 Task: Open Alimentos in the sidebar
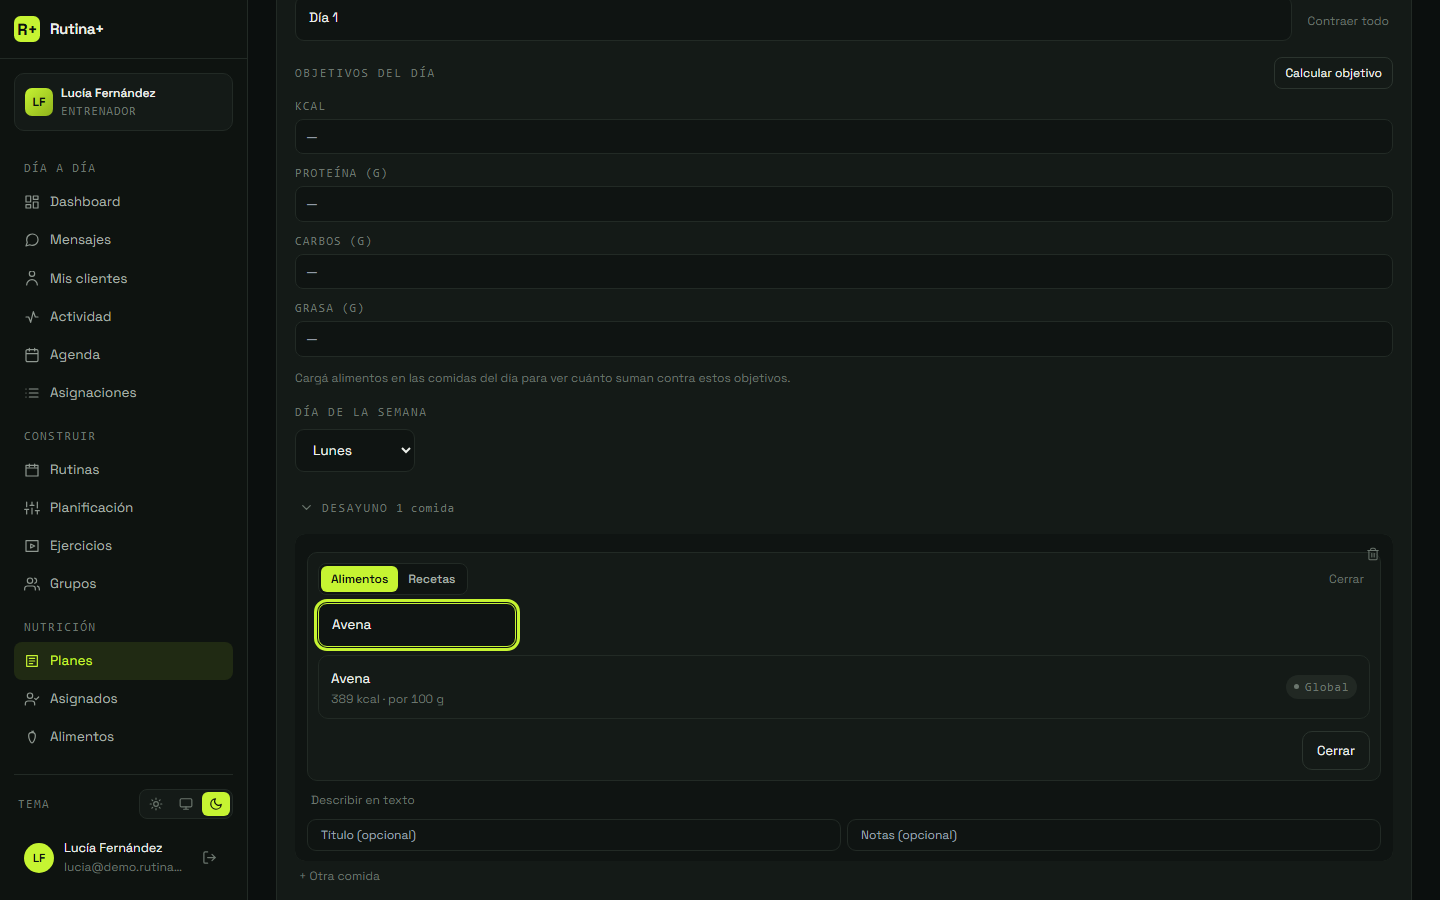click(123, 737)
